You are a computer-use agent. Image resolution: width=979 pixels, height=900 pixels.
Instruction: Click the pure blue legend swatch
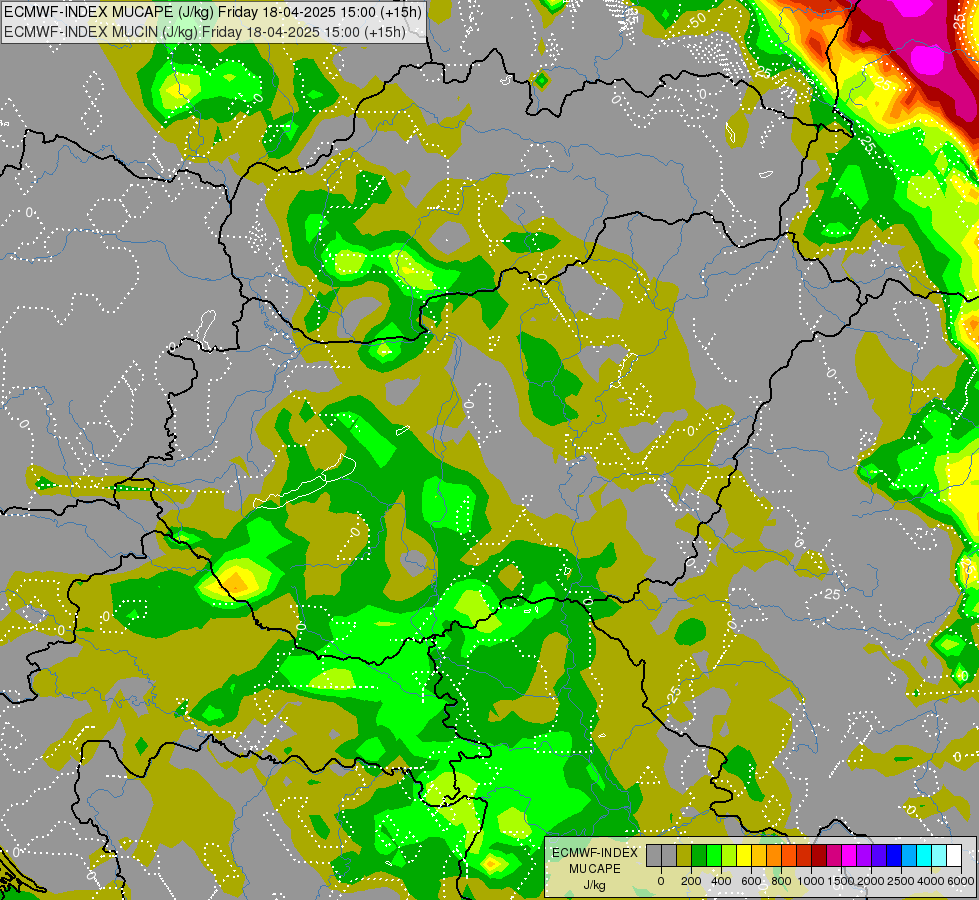894,856
